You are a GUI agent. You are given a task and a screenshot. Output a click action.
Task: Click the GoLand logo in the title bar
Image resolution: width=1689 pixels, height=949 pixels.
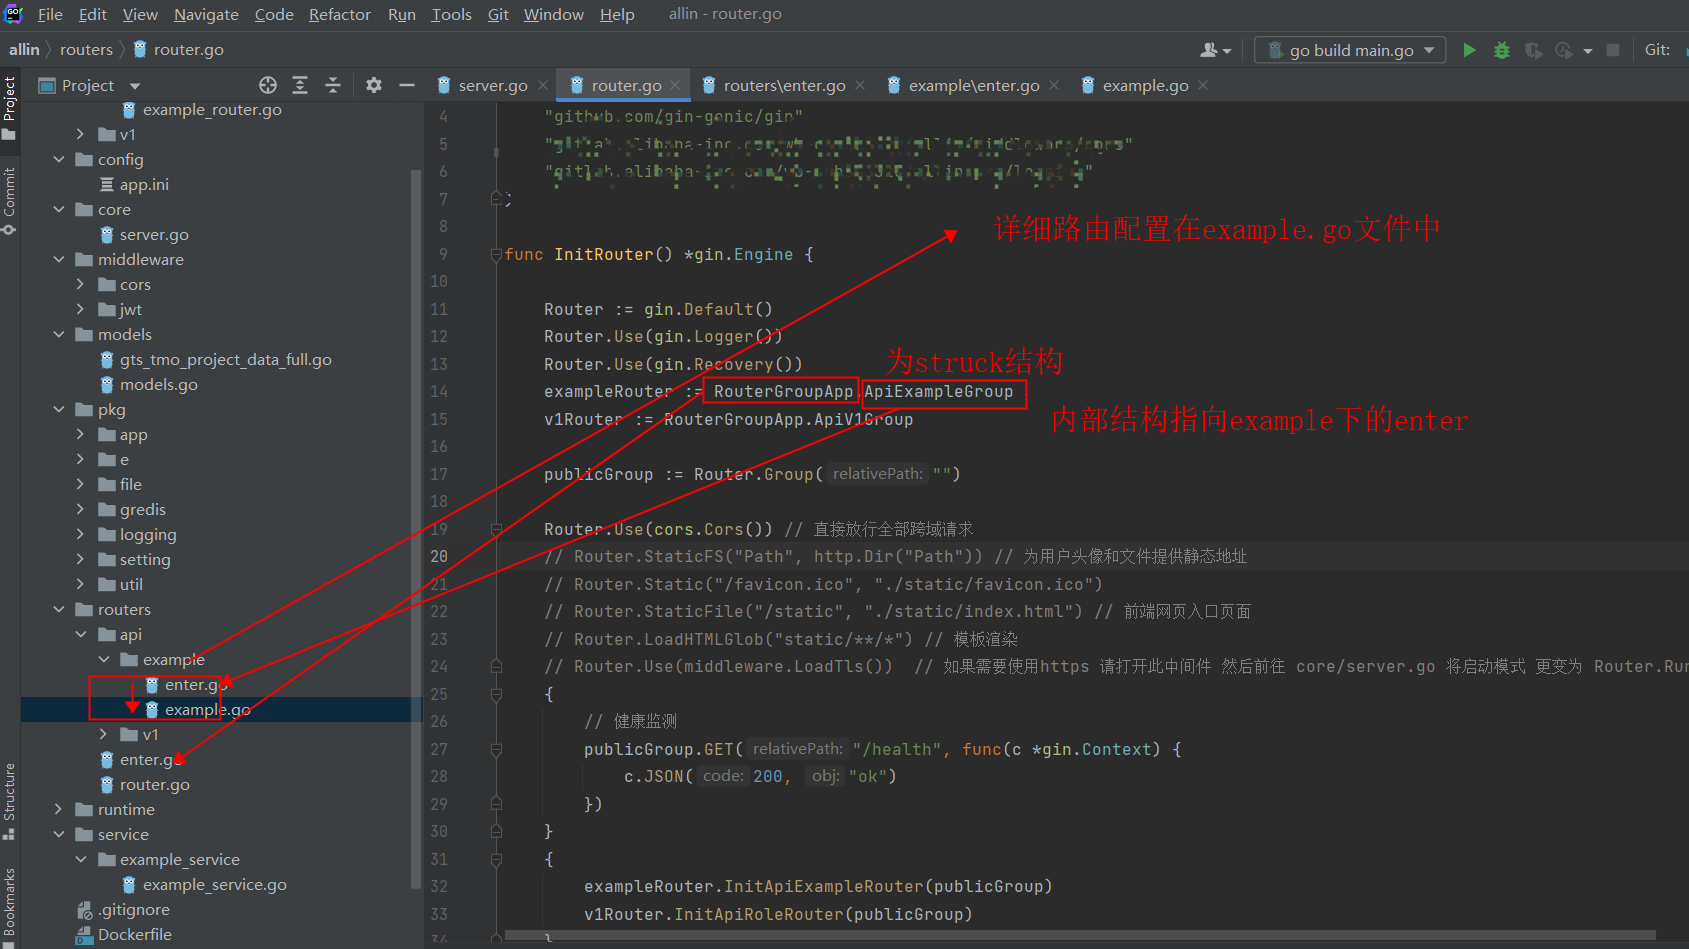point(14,14)
